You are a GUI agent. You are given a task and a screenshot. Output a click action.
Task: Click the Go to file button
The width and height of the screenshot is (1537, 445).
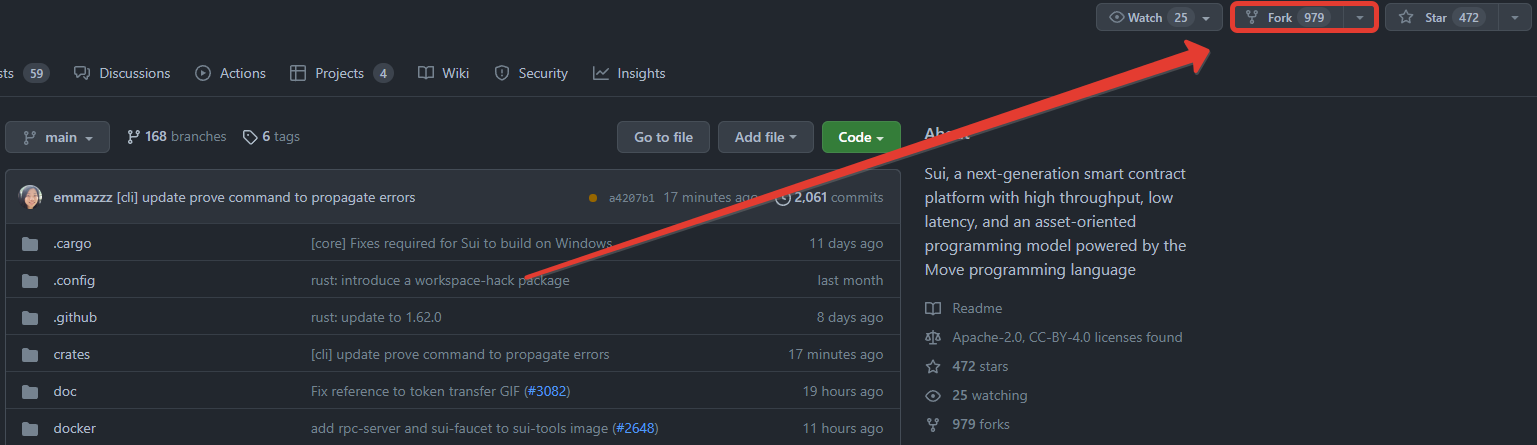(x=663, y=137)
